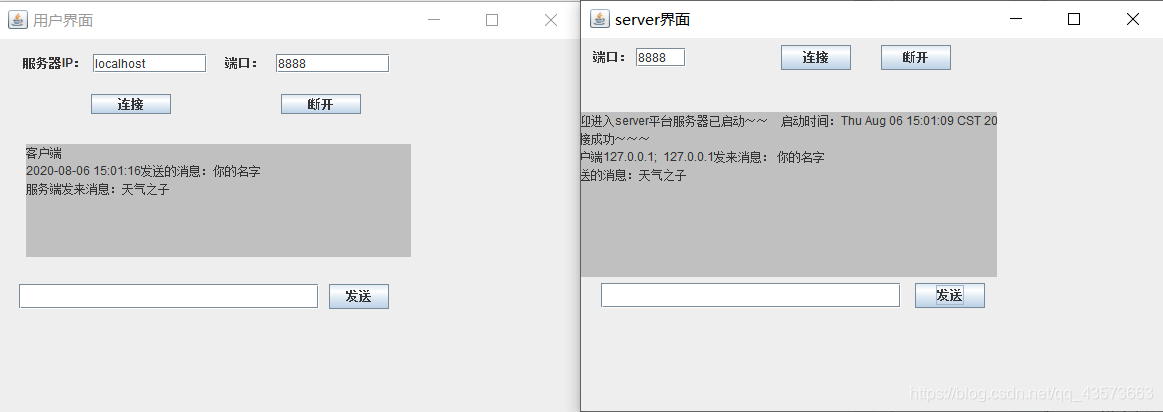
Task: Click the 端口: label in 用户界面
Action: click(x=241, y=63)
